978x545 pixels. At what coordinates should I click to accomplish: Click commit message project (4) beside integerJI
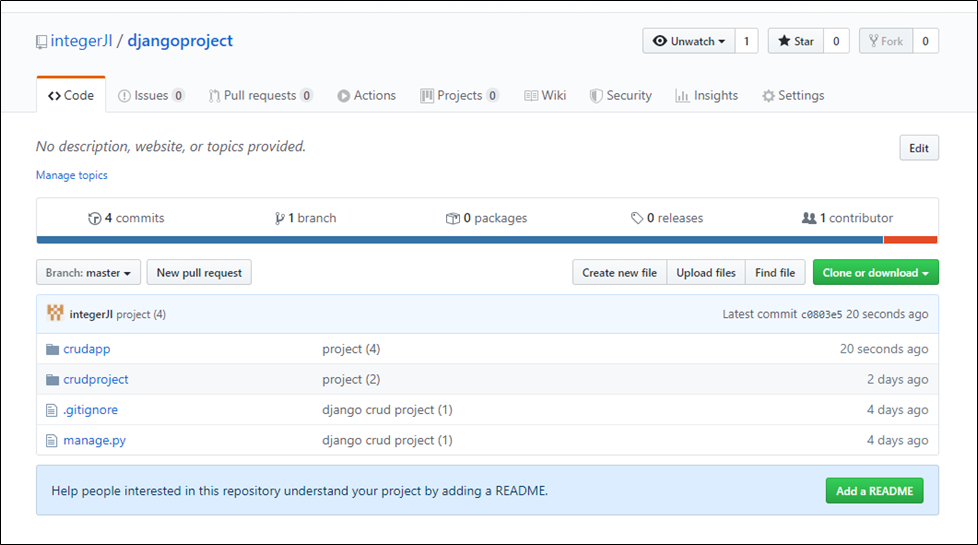pyautogui.click(x=141, y=314)
